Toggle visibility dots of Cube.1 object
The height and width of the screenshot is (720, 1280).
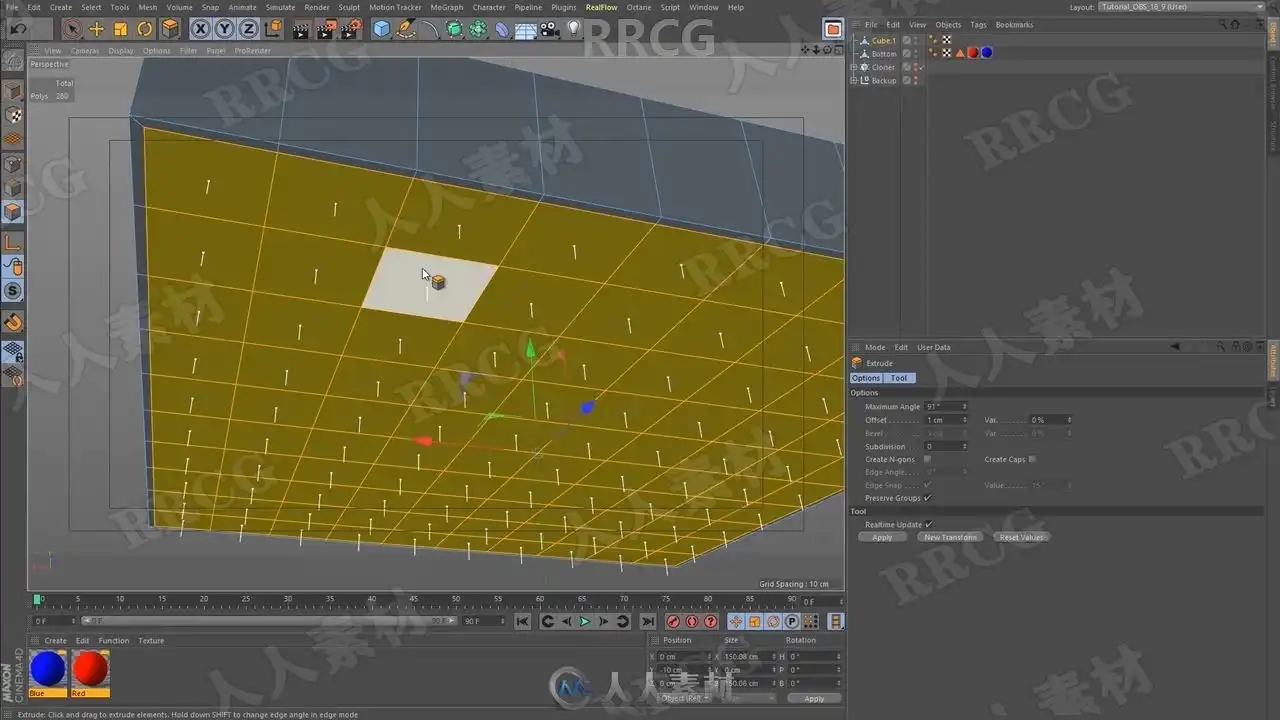(x=914, y=41)
